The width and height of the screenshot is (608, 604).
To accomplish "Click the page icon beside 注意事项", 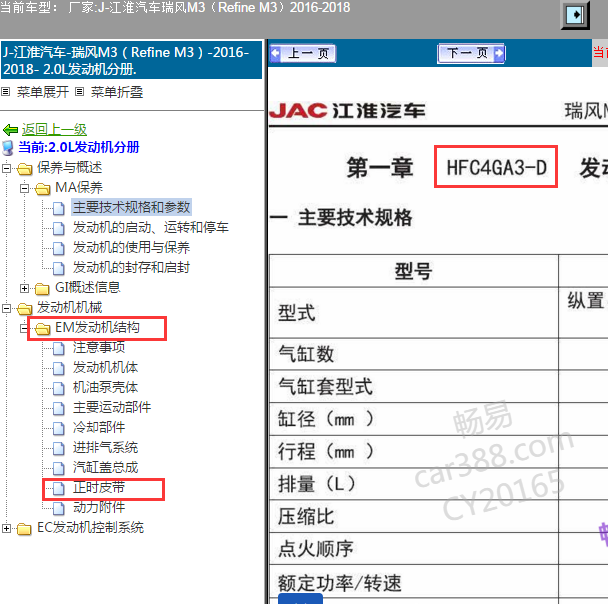I will (x=59, y=349).
